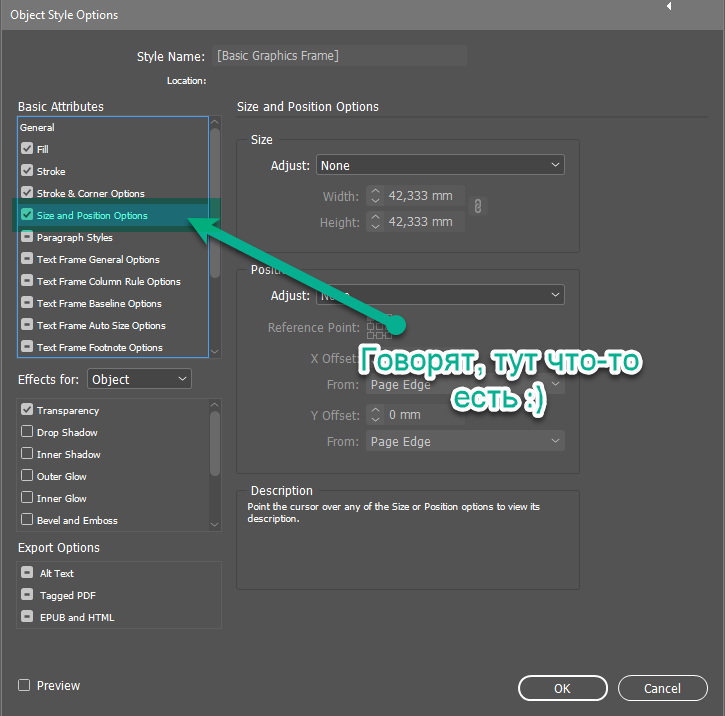The width and height of the screenshot is (725, 716).
Task: Toggle Text Frame Baseline Options checkbox
Action: point(27,303)
